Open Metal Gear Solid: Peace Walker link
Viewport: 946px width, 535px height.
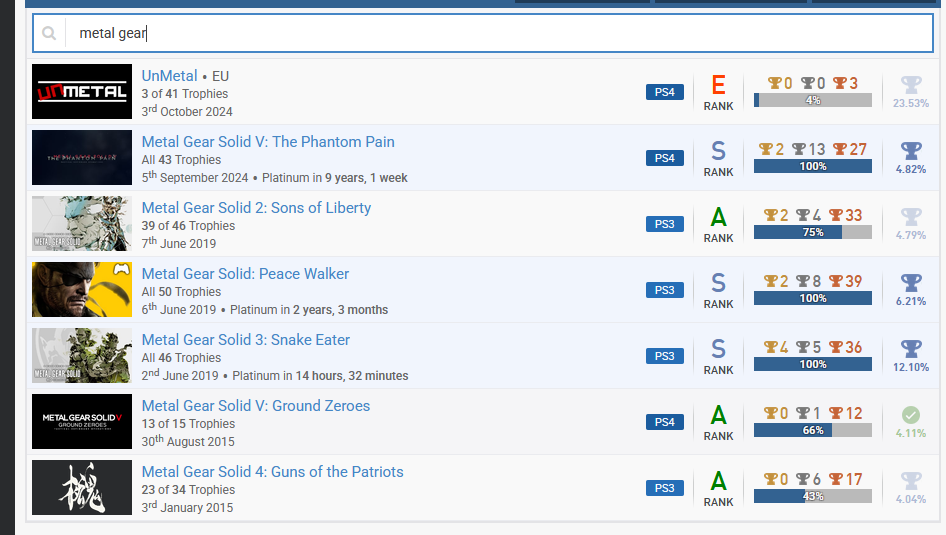(245, 274)
